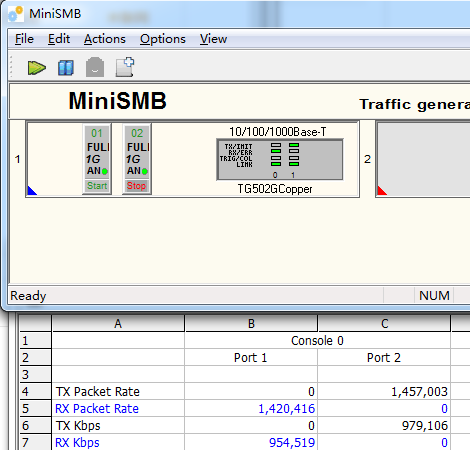The height and width of the screenshot is (450, 470).
Task: Click the value 954,519 cell
Action: click(251, 442)
